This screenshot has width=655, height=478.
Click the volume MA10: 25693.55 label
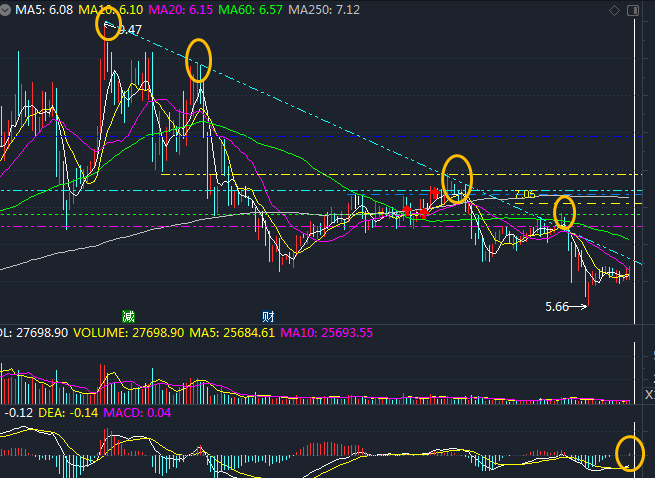pyautogui.click(x=327, y=333)
